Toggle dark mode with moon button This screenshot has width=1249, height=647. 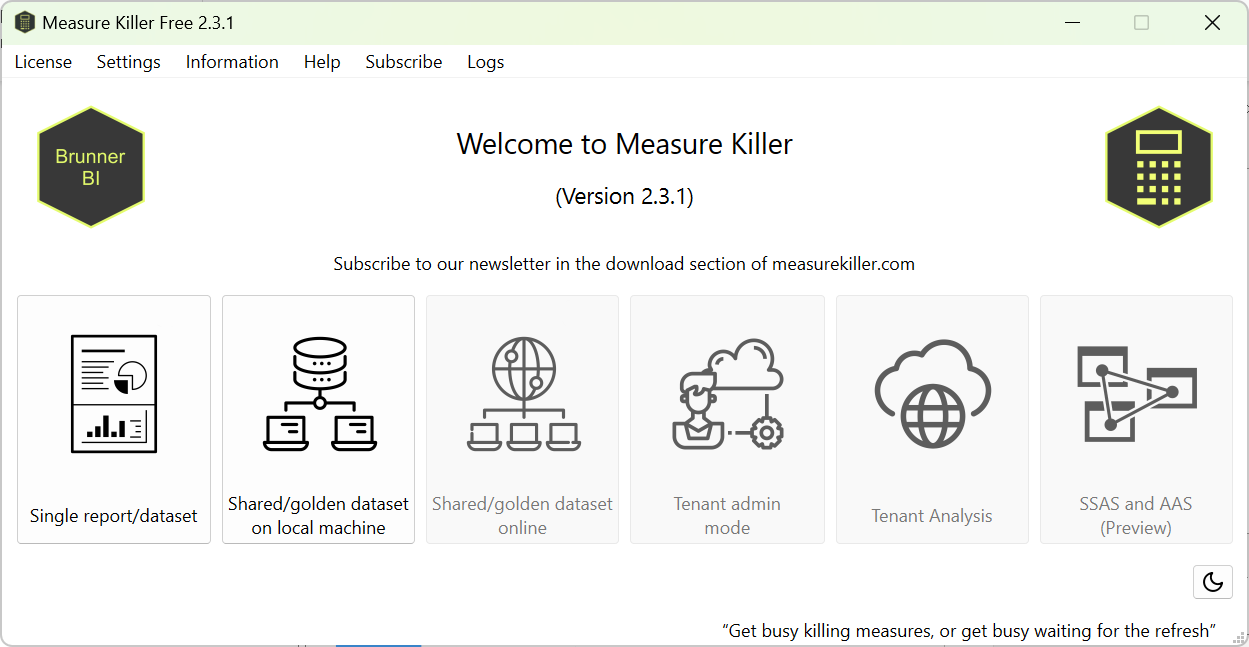point(1212,582)
